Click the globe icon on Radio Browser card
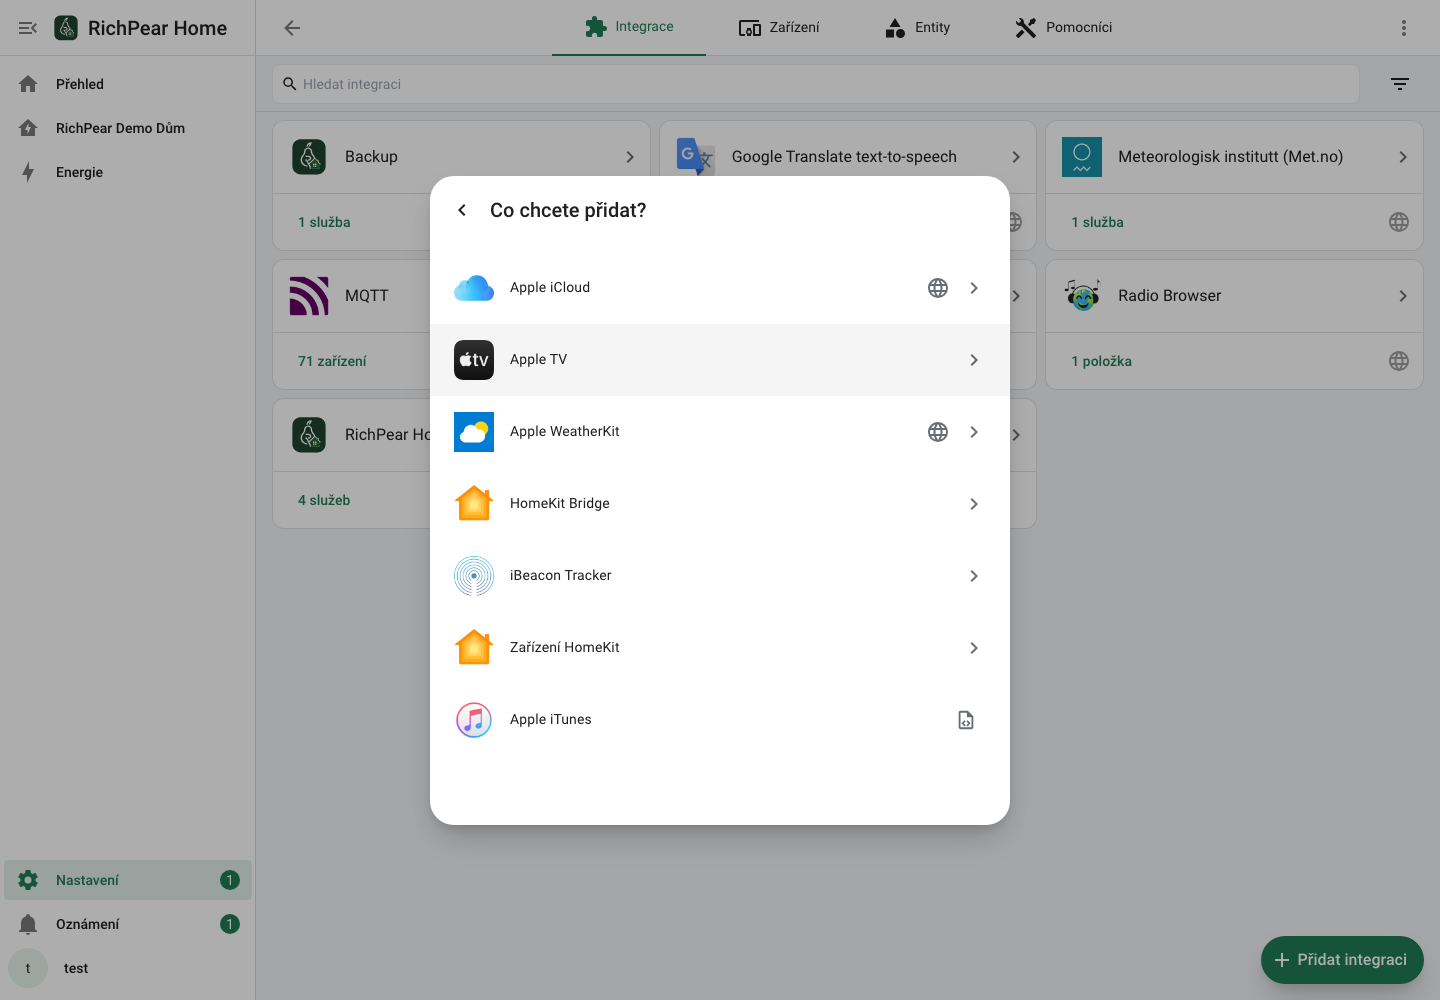 [1399, 361]
